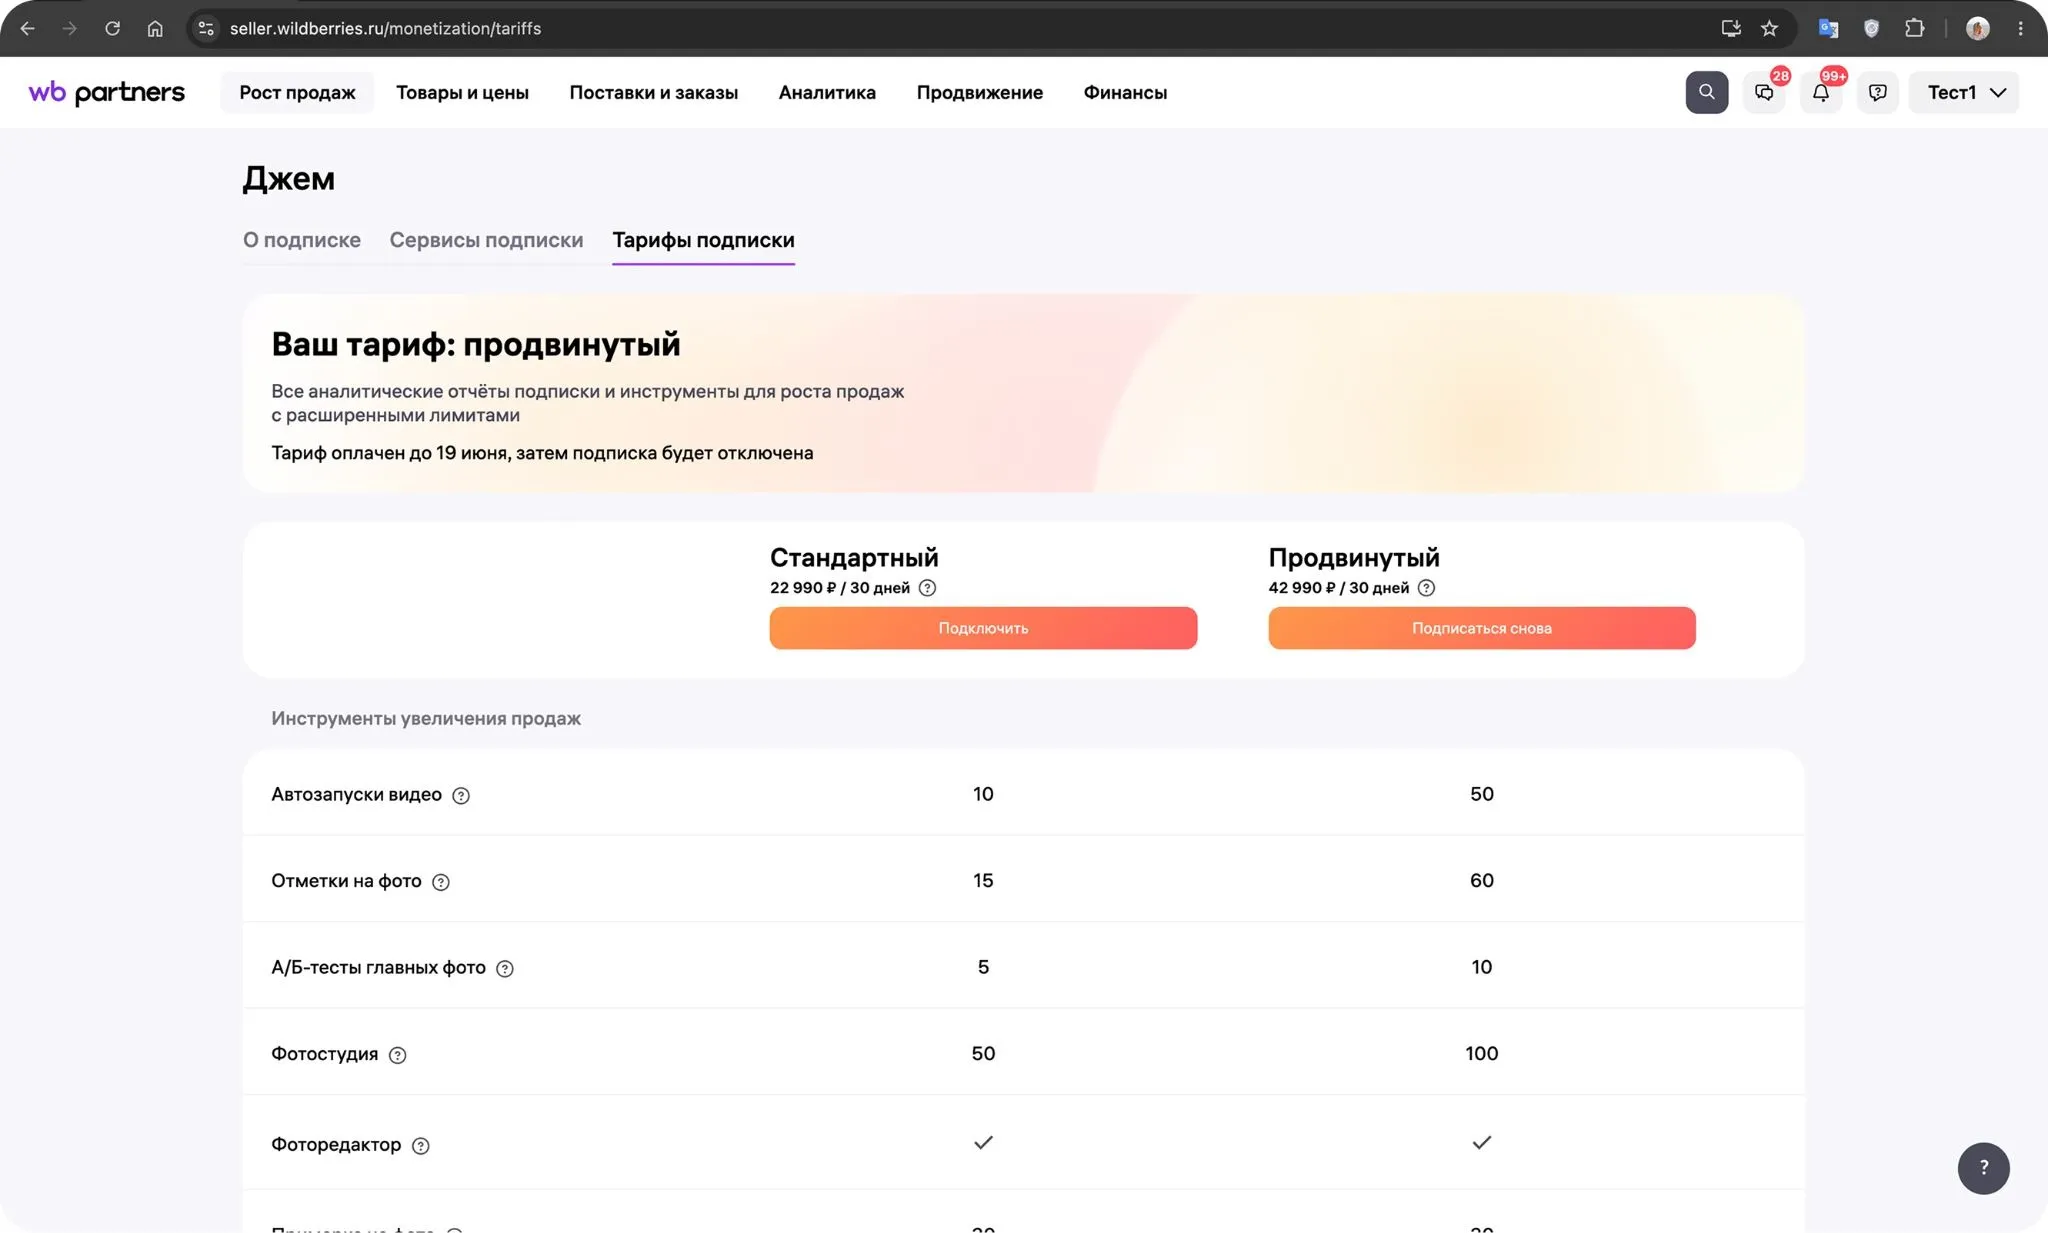Switch to the Сервисы подписки tab
The image size is (2048, 1233).
tap(486, 240)
